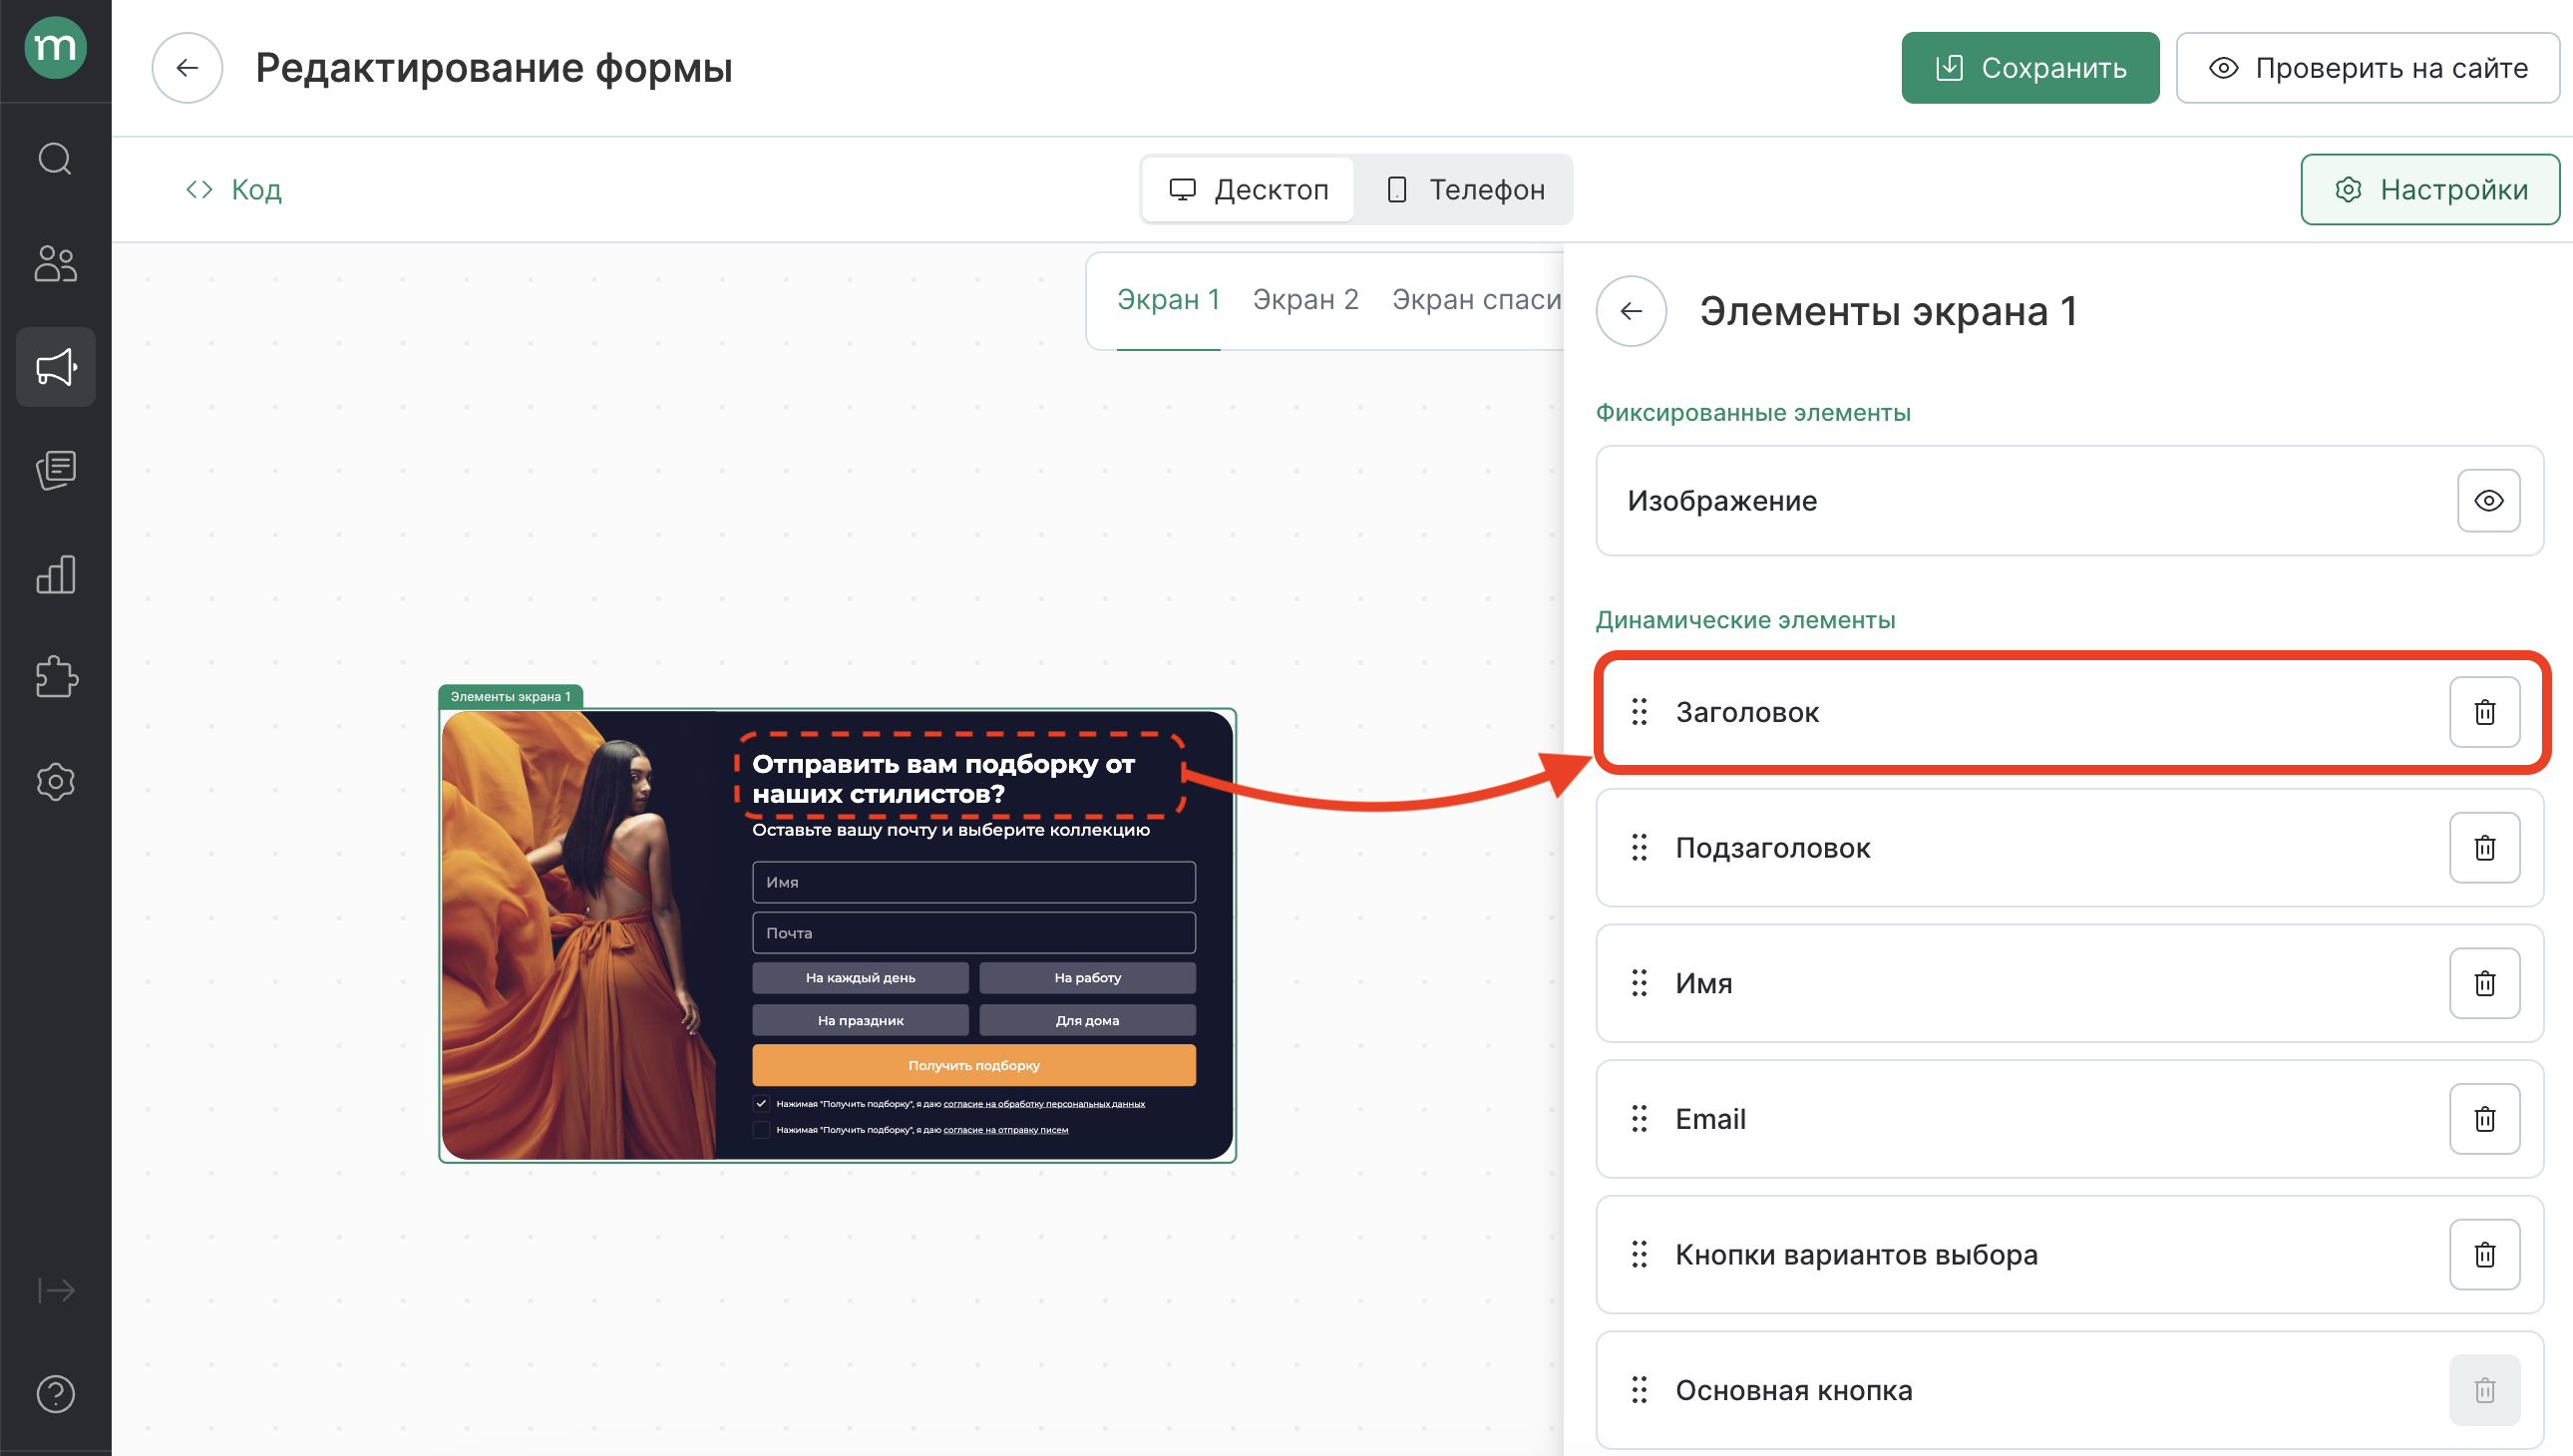Delete the Email element with trash icon

[x=2485, y=1119]
